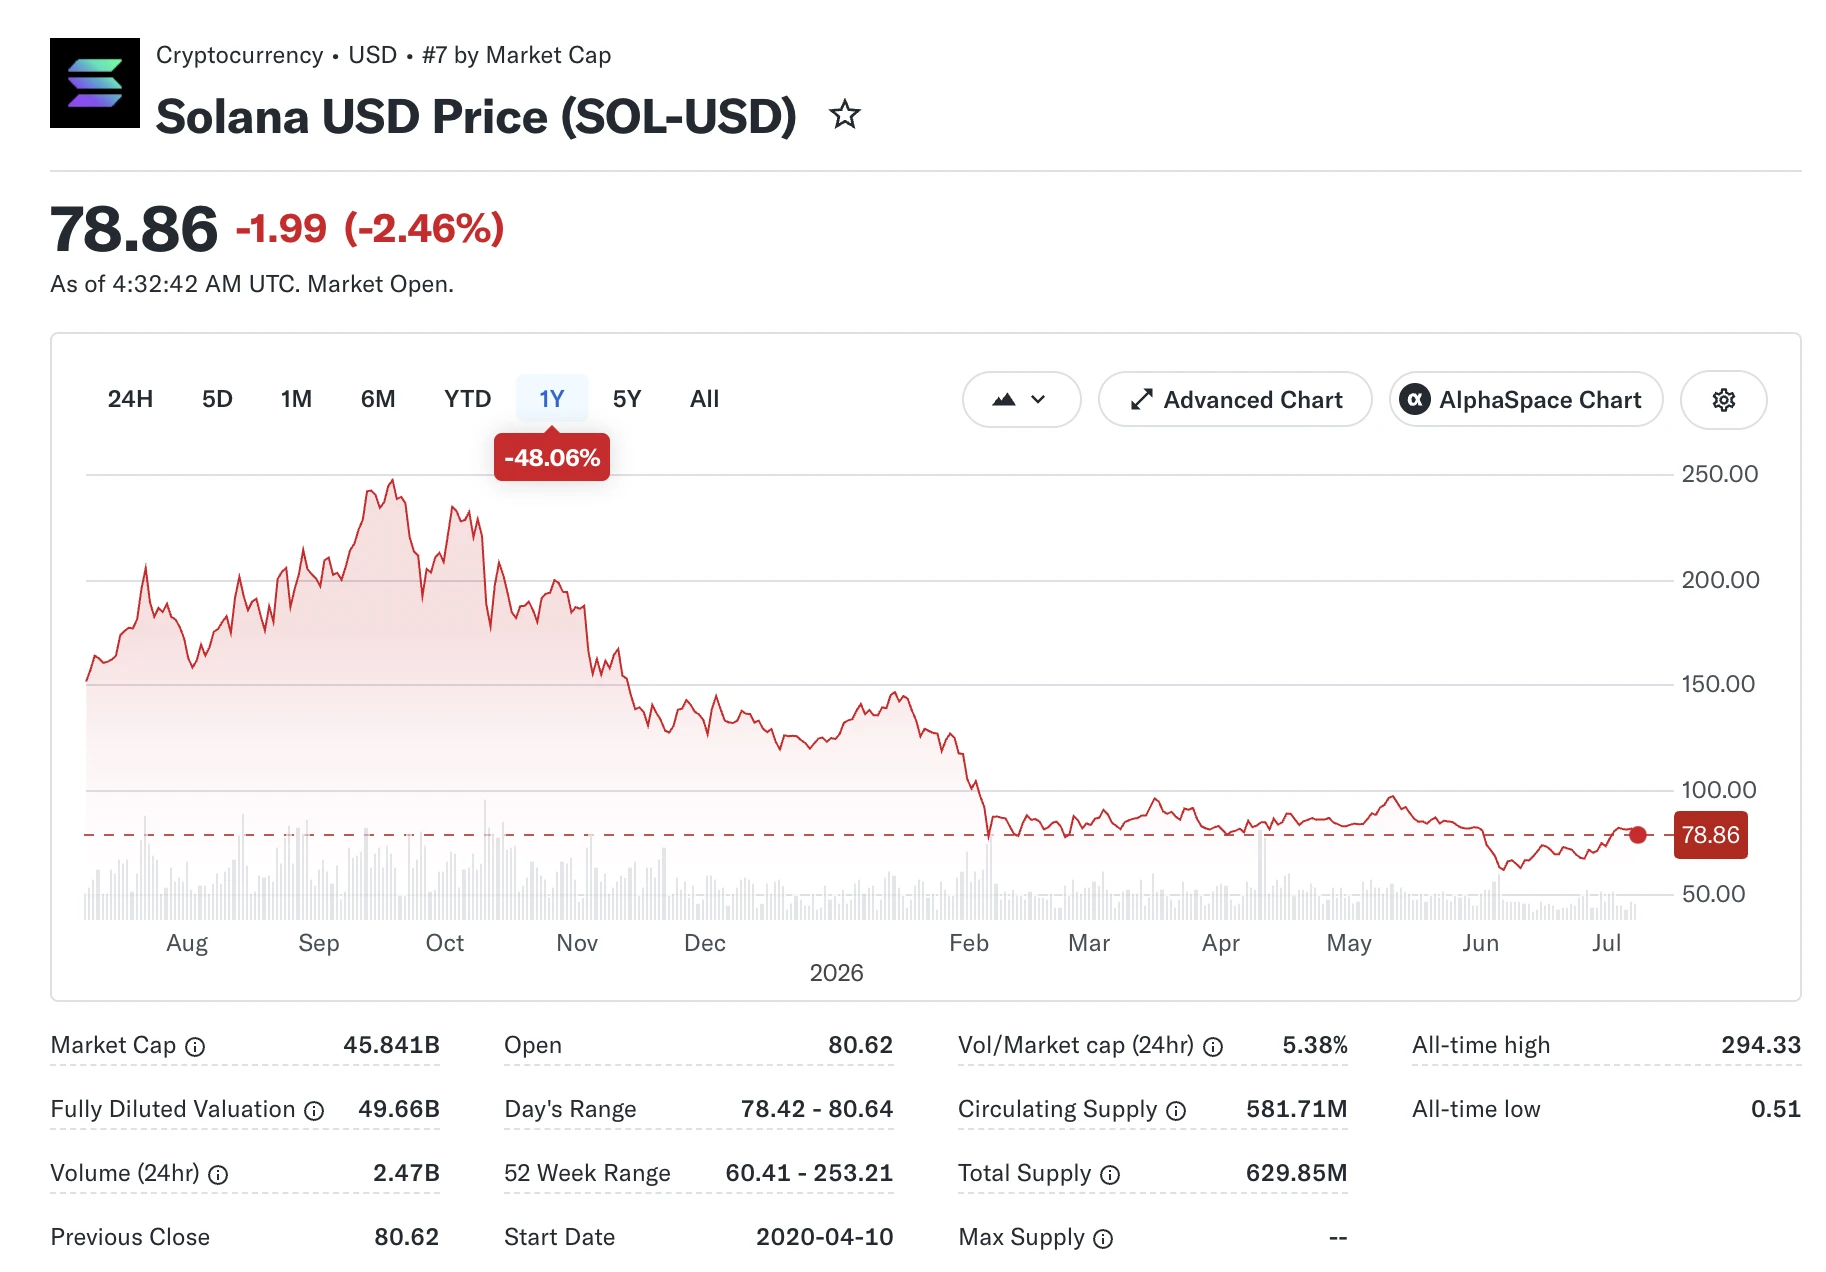Select the 6M chart range
Screen dimensions: 1826x1272
(x=378, y=399)
